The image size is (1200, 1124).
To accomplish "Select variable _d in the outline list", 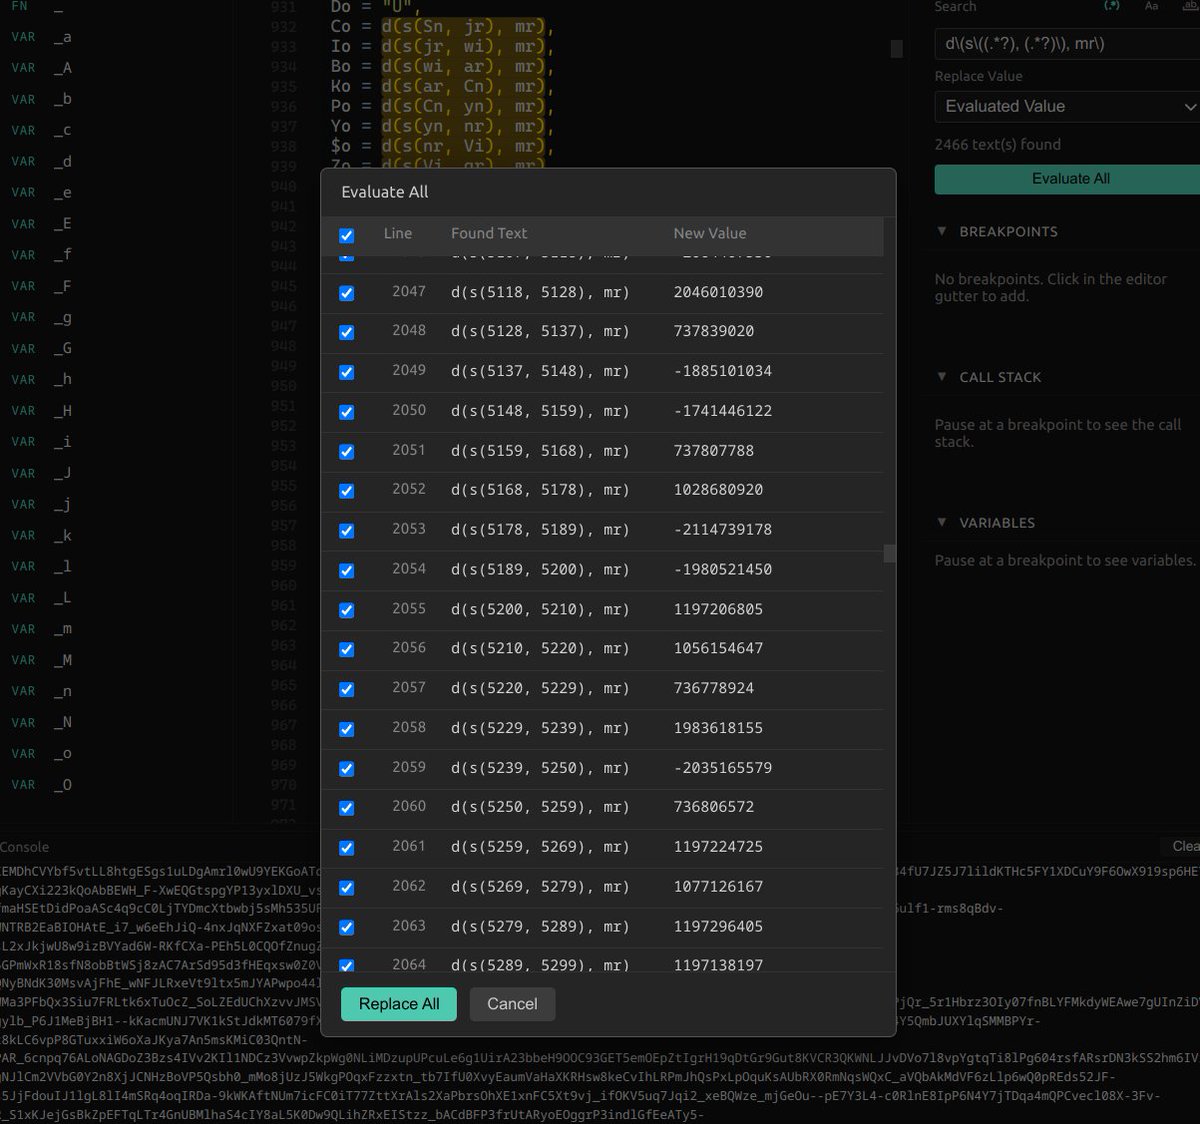I will tap(62, 161).
